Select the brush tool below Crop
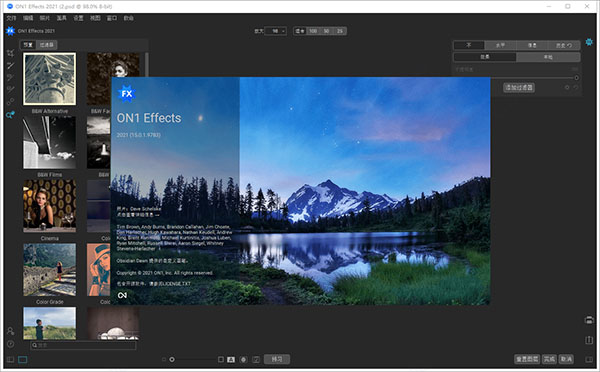 (x=10, y=65)
